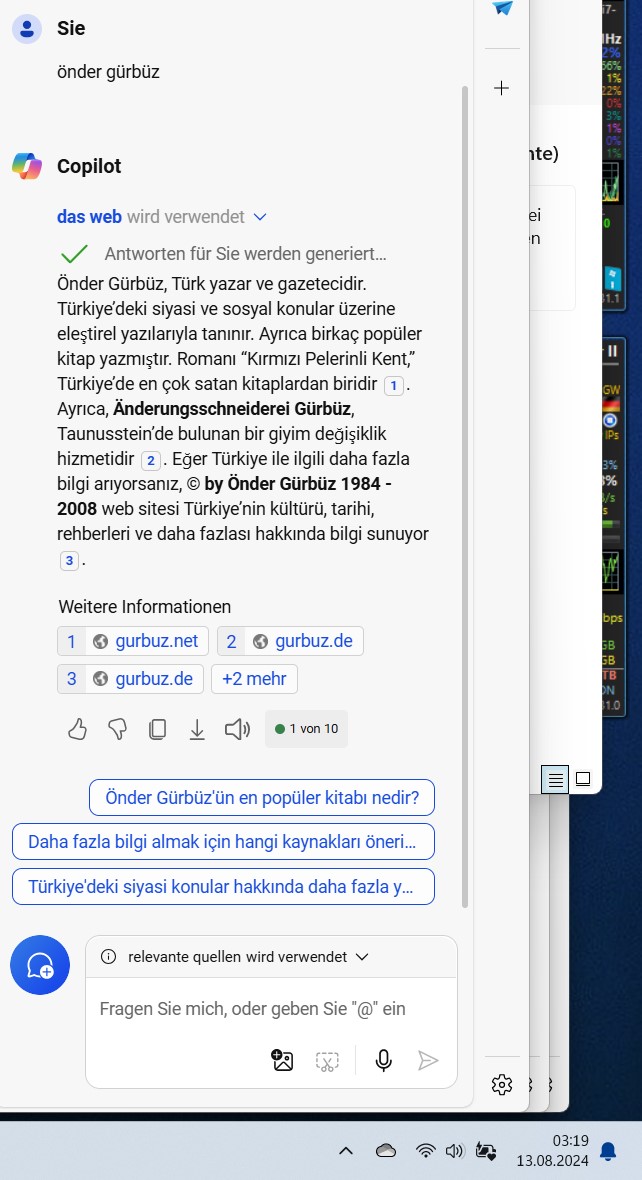The height and width of the screenshot is (1180, 642).
Task: Select suggestion 'Önder Gürbüz'ün en popüler kitabı nedir?'
Action: 262,798
